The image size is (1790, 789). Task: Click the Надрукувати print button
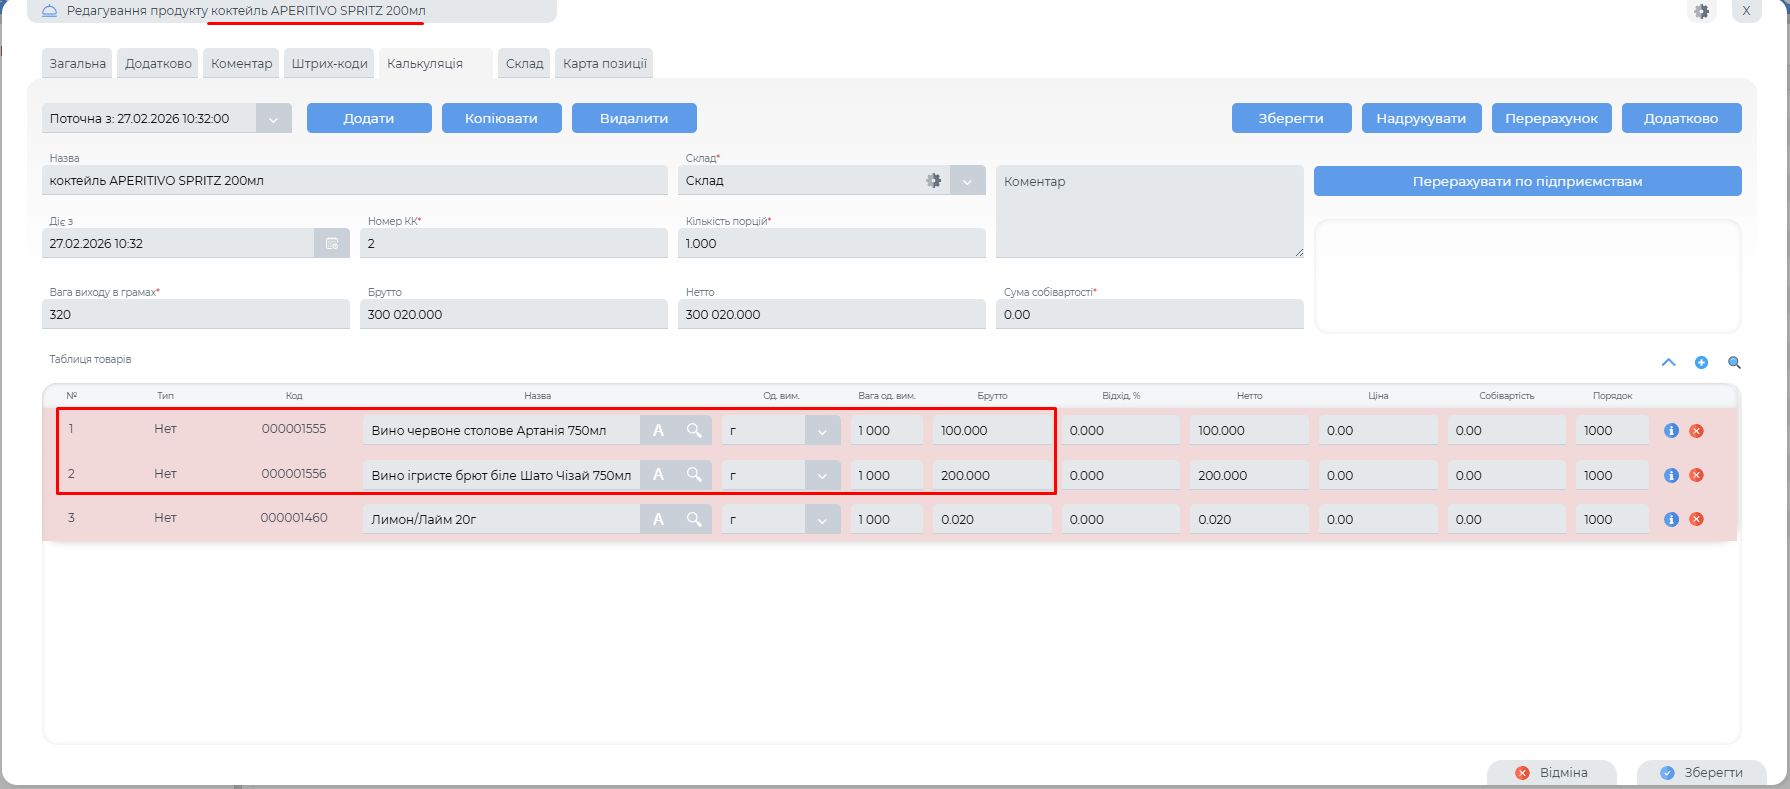pyautogui.click(x=1420, y=118)
